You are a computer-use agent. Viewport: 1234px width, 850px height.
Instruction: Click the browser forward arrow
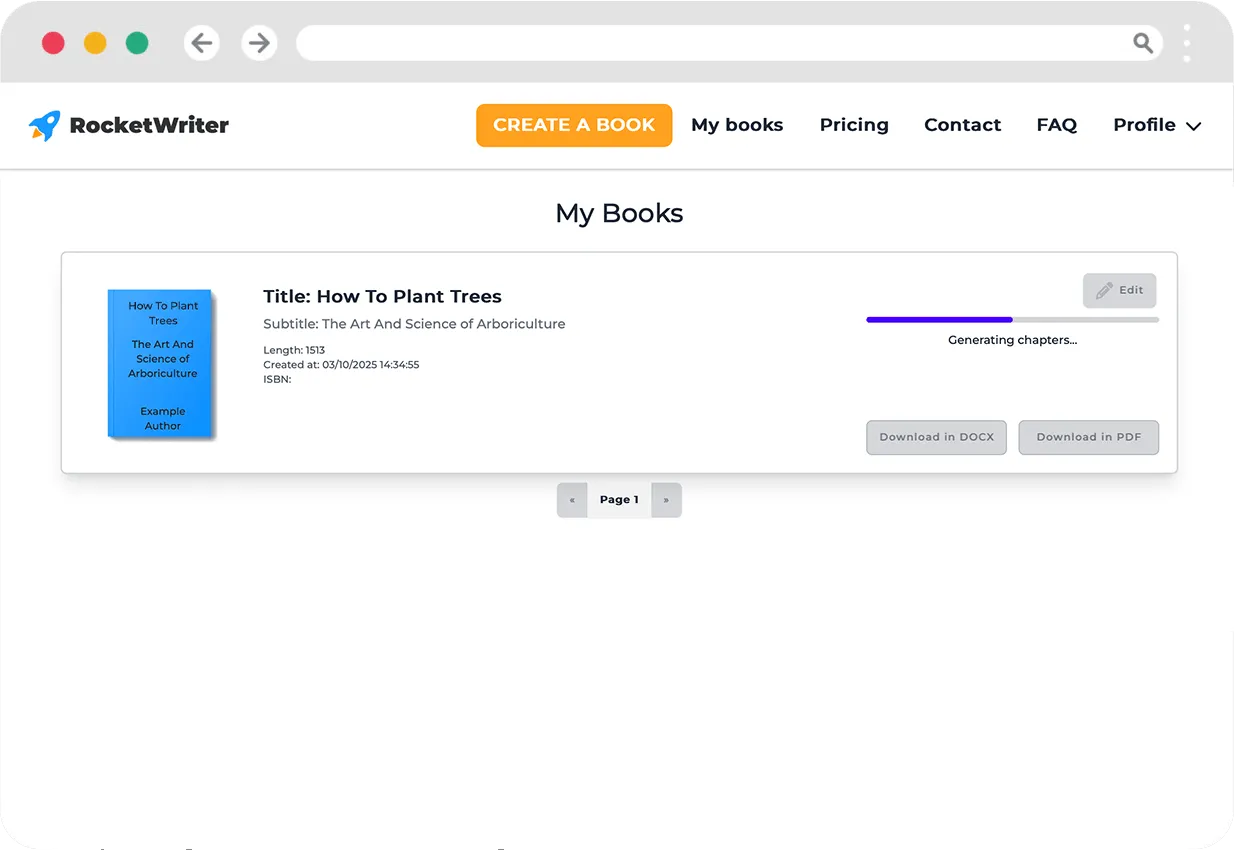(x=259, y=43)
